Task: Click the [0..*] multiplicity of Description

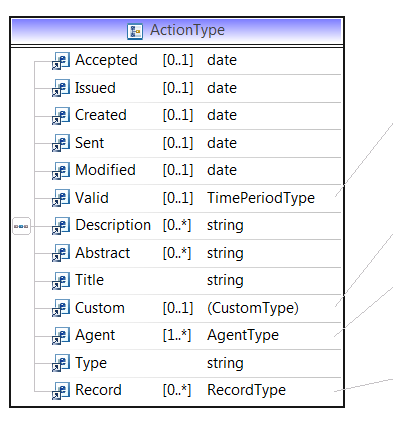Action: [x=177, y=225]
